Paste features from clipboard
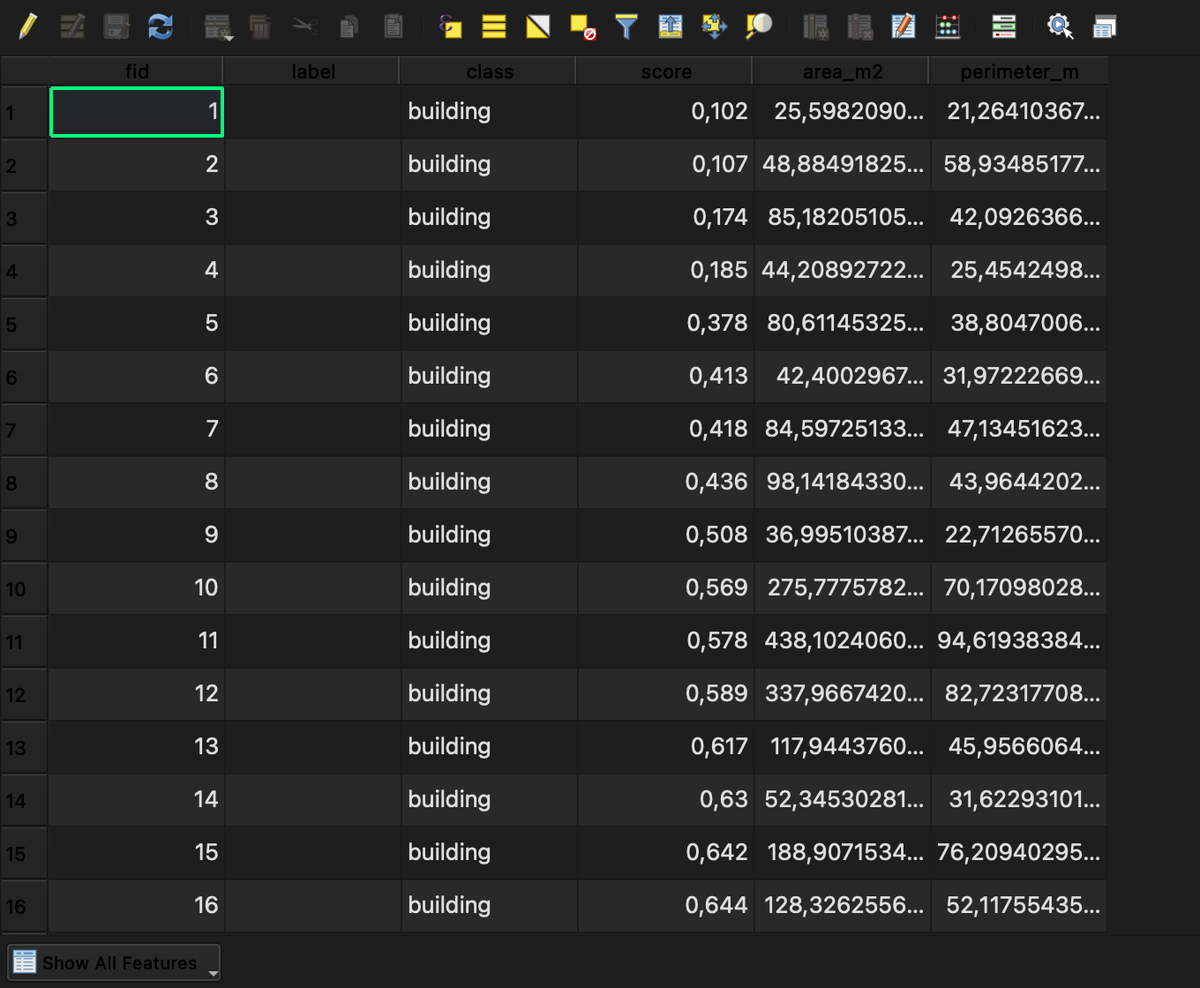The width and height of the screenshot is (1200, 988). pyautogui.click(x=393, y=27)
